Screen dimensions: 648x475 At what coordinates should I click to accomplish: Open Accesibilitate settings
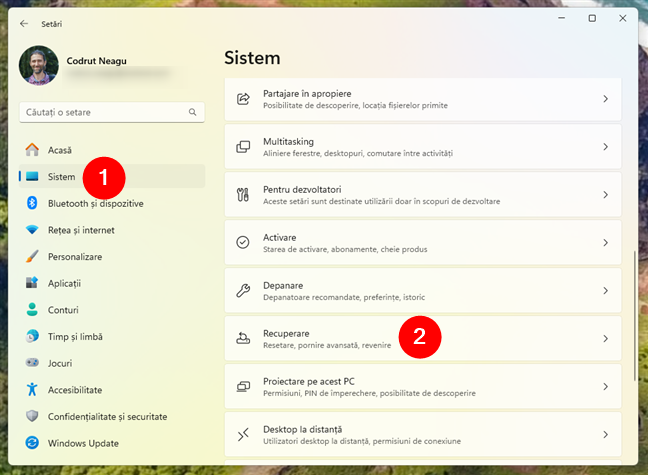click(112, 390)
